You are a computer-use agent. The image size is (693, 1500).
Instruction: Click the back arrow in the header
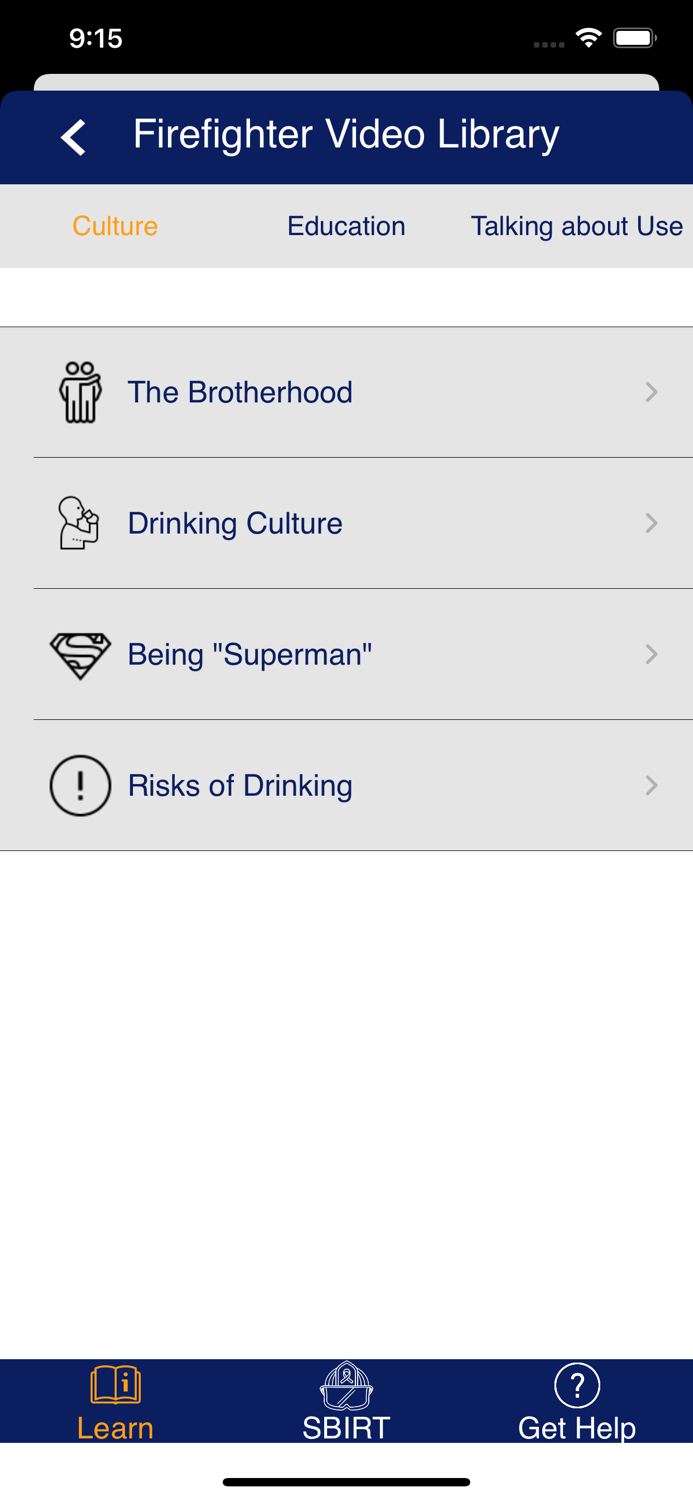tap(72, 135)
